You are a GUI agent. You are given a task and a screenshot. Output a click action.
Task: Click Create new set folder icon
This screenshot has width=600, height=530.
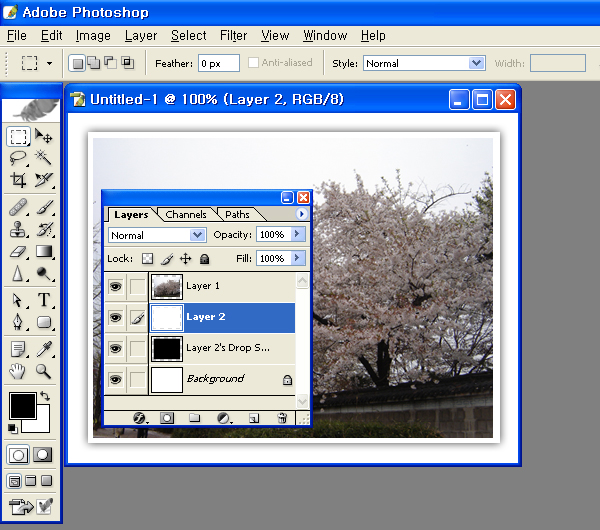click(194, 417)
